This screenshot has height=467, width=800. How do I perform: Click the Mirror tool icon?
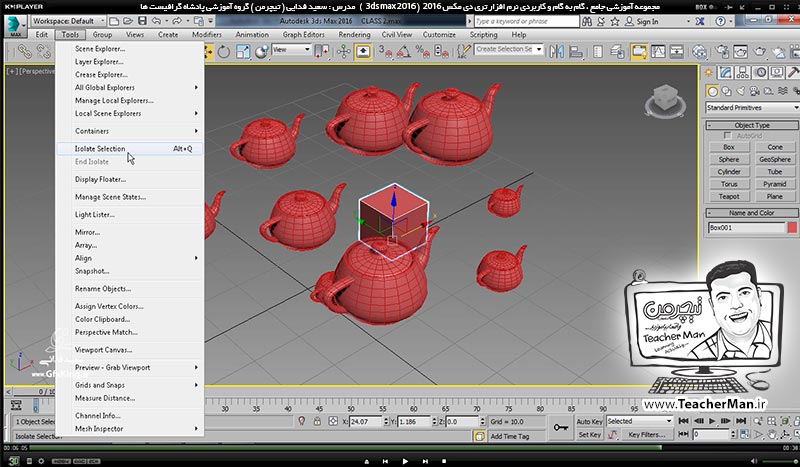point(557,52)
